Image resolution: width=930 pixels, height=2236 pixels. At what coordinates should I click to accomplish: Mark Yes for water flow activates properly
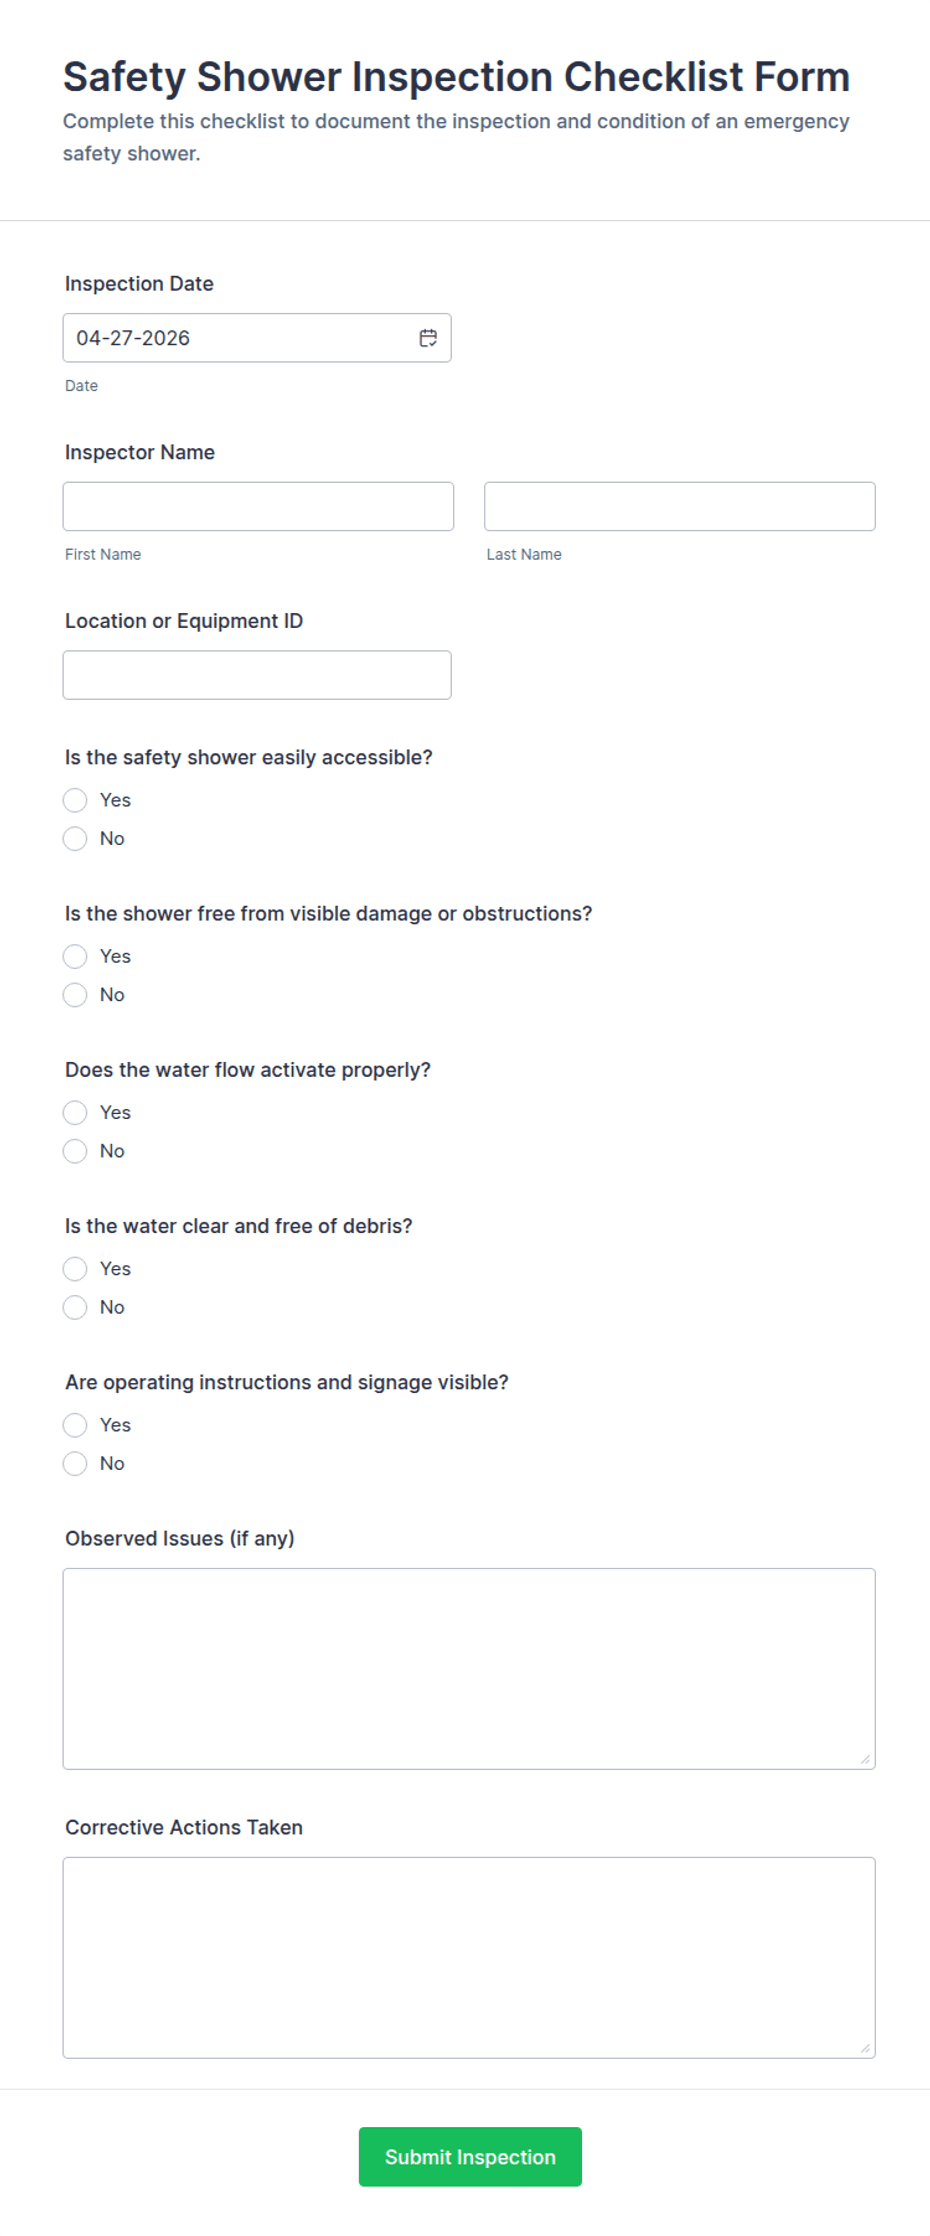coord(75,1113)
